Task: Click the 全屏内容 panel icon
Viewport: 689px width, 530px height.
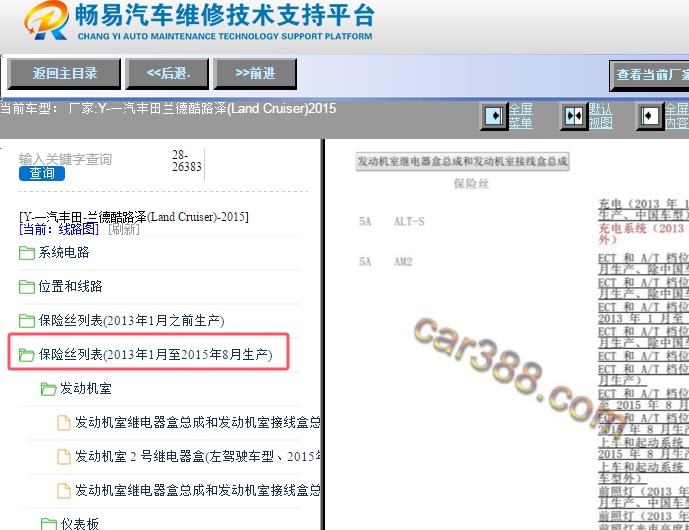Action: click(x=649, y=116)
